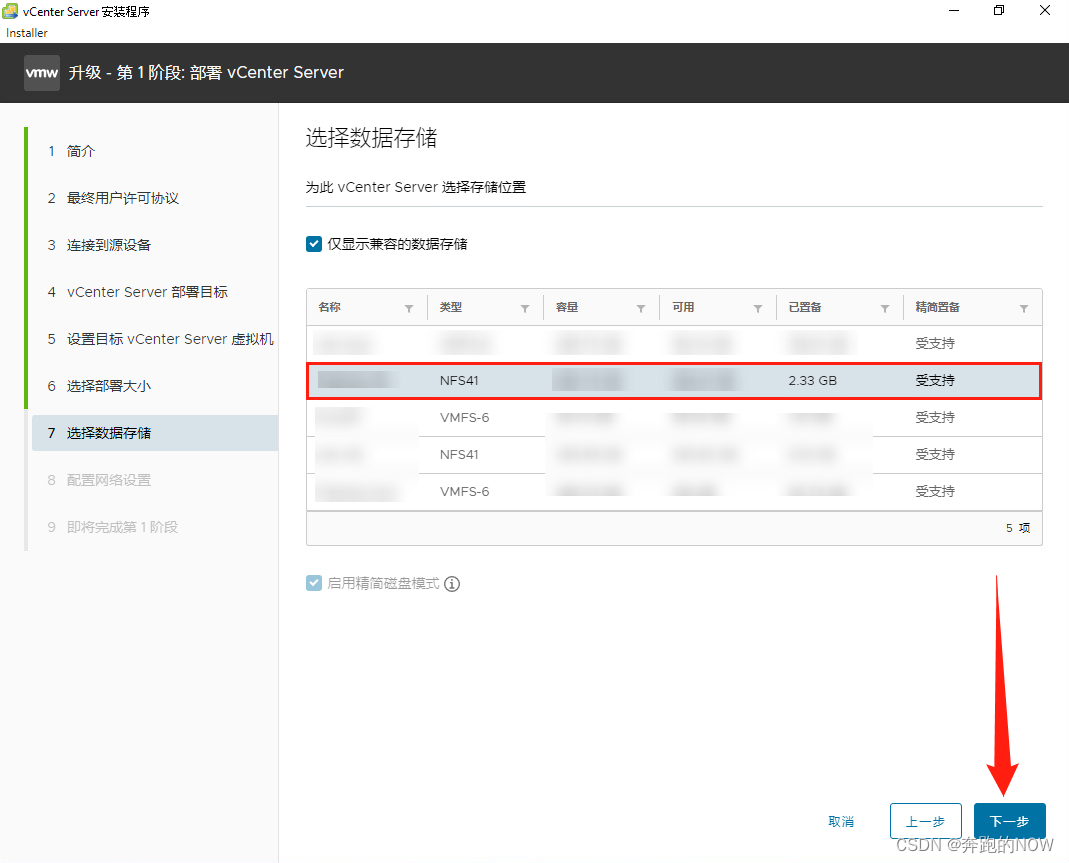
Task: Minimize the installer window
Action: [x=954, y=10]
